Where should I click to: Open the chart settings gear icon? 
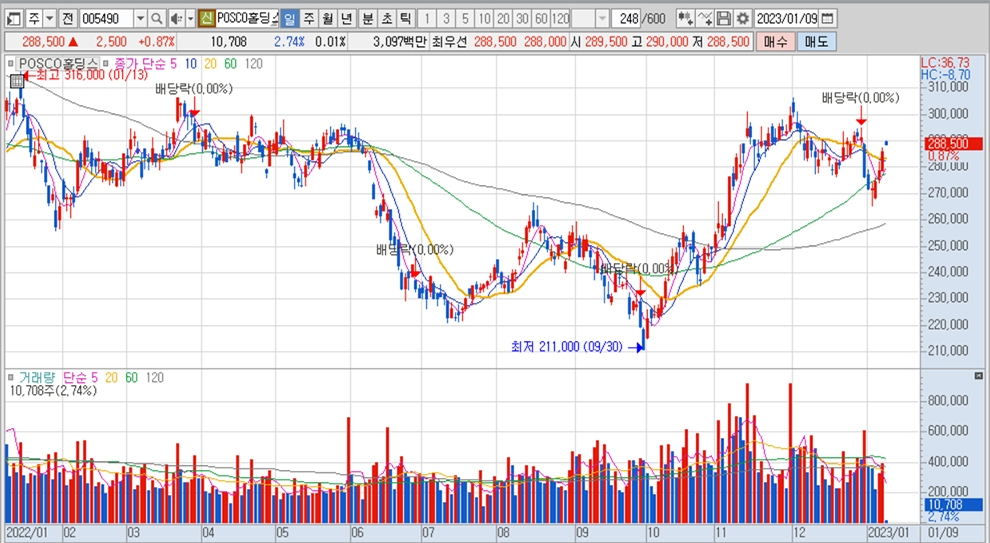click(741, 19)
